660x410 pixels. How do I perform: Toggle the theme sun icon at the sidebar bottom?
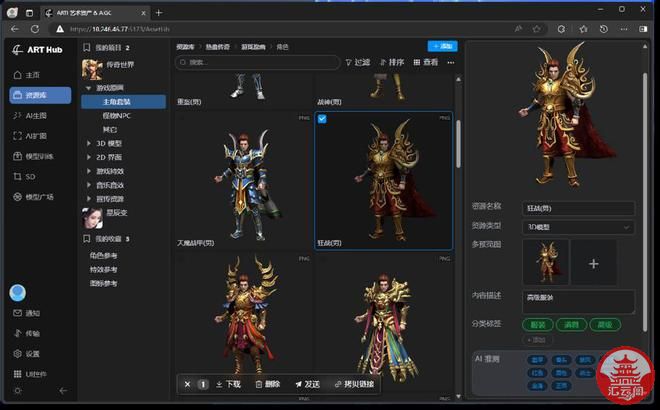(x=17, y=391)
